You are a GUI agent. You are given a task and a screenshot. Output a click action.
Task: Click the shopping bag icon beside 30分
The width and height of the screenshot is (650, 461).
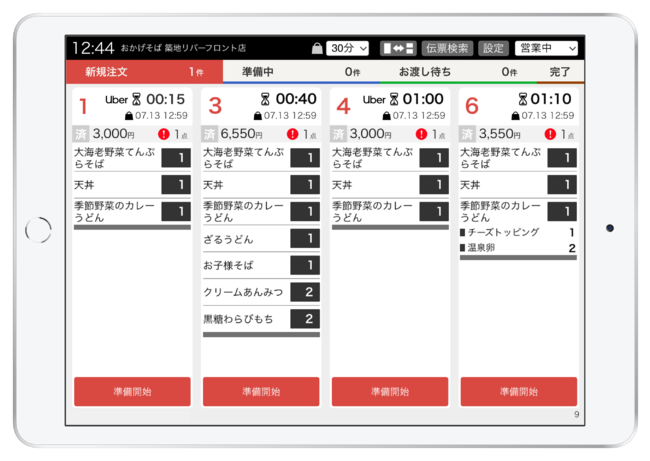click(317, 48)
